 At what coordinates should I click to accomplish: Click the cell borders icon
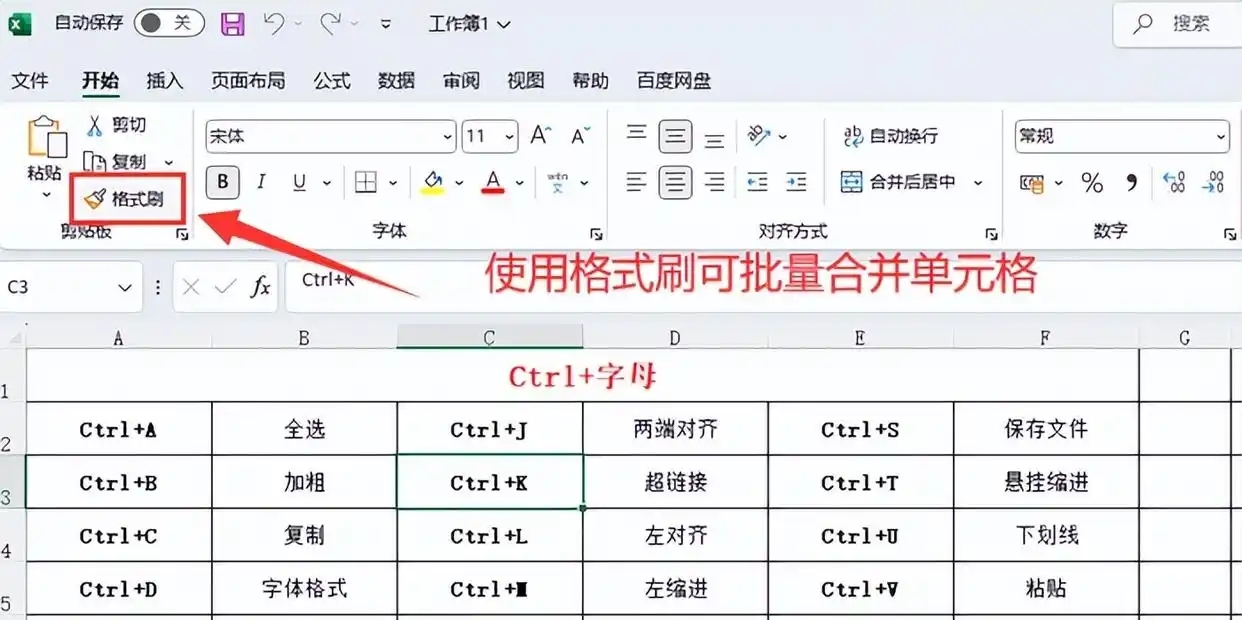click(x=366, y=182)
